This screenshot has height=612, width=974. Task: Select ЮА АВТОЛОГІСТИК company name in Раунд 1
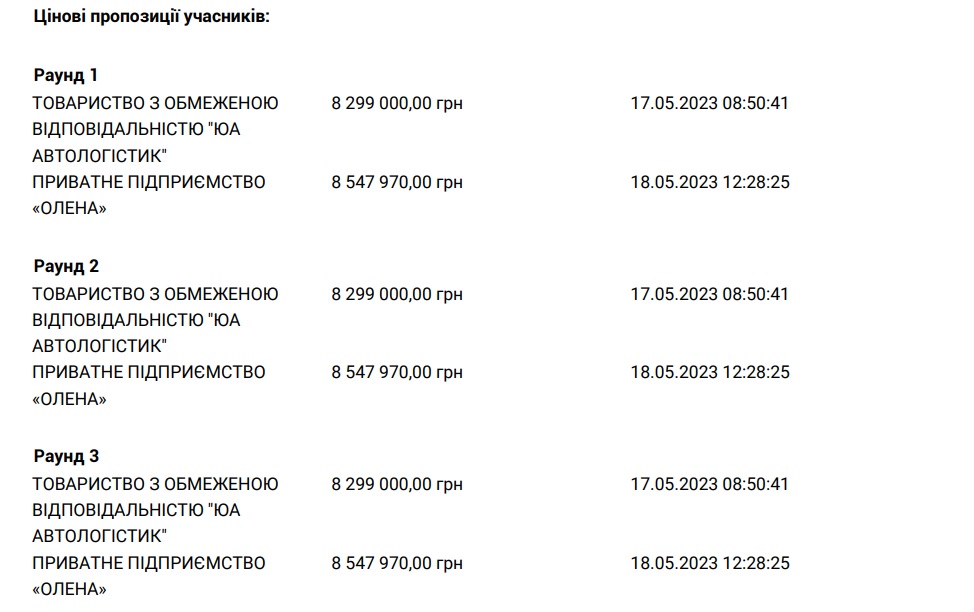tap(155, 129)
